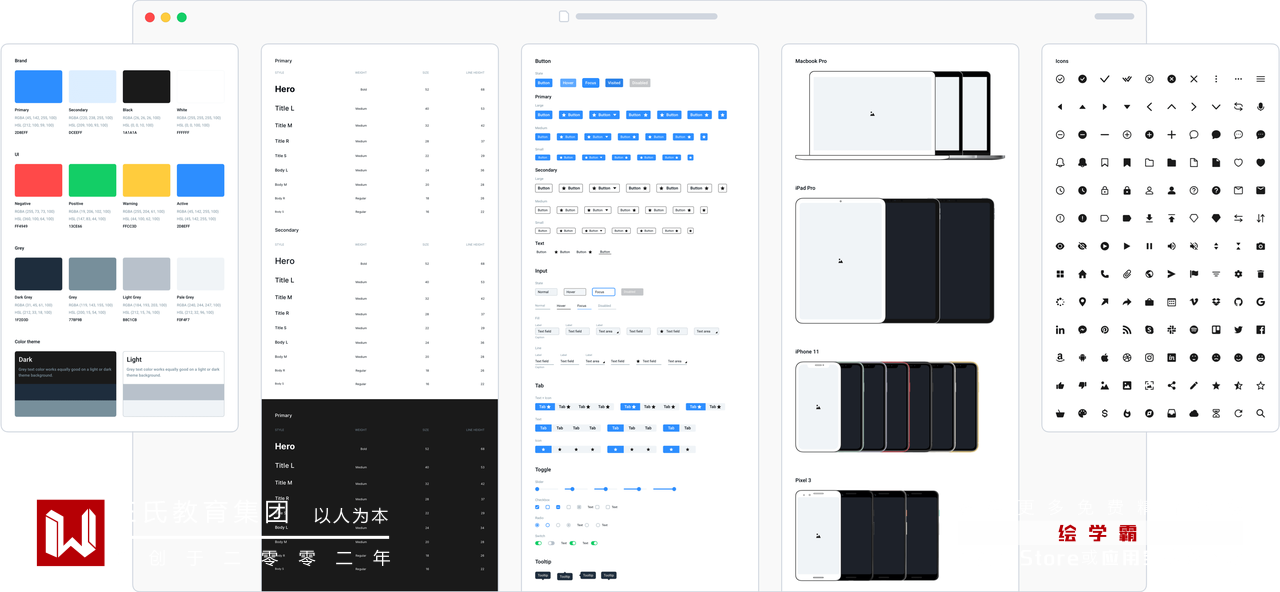Click the chevron-right arrow icon

(1194, 107)
